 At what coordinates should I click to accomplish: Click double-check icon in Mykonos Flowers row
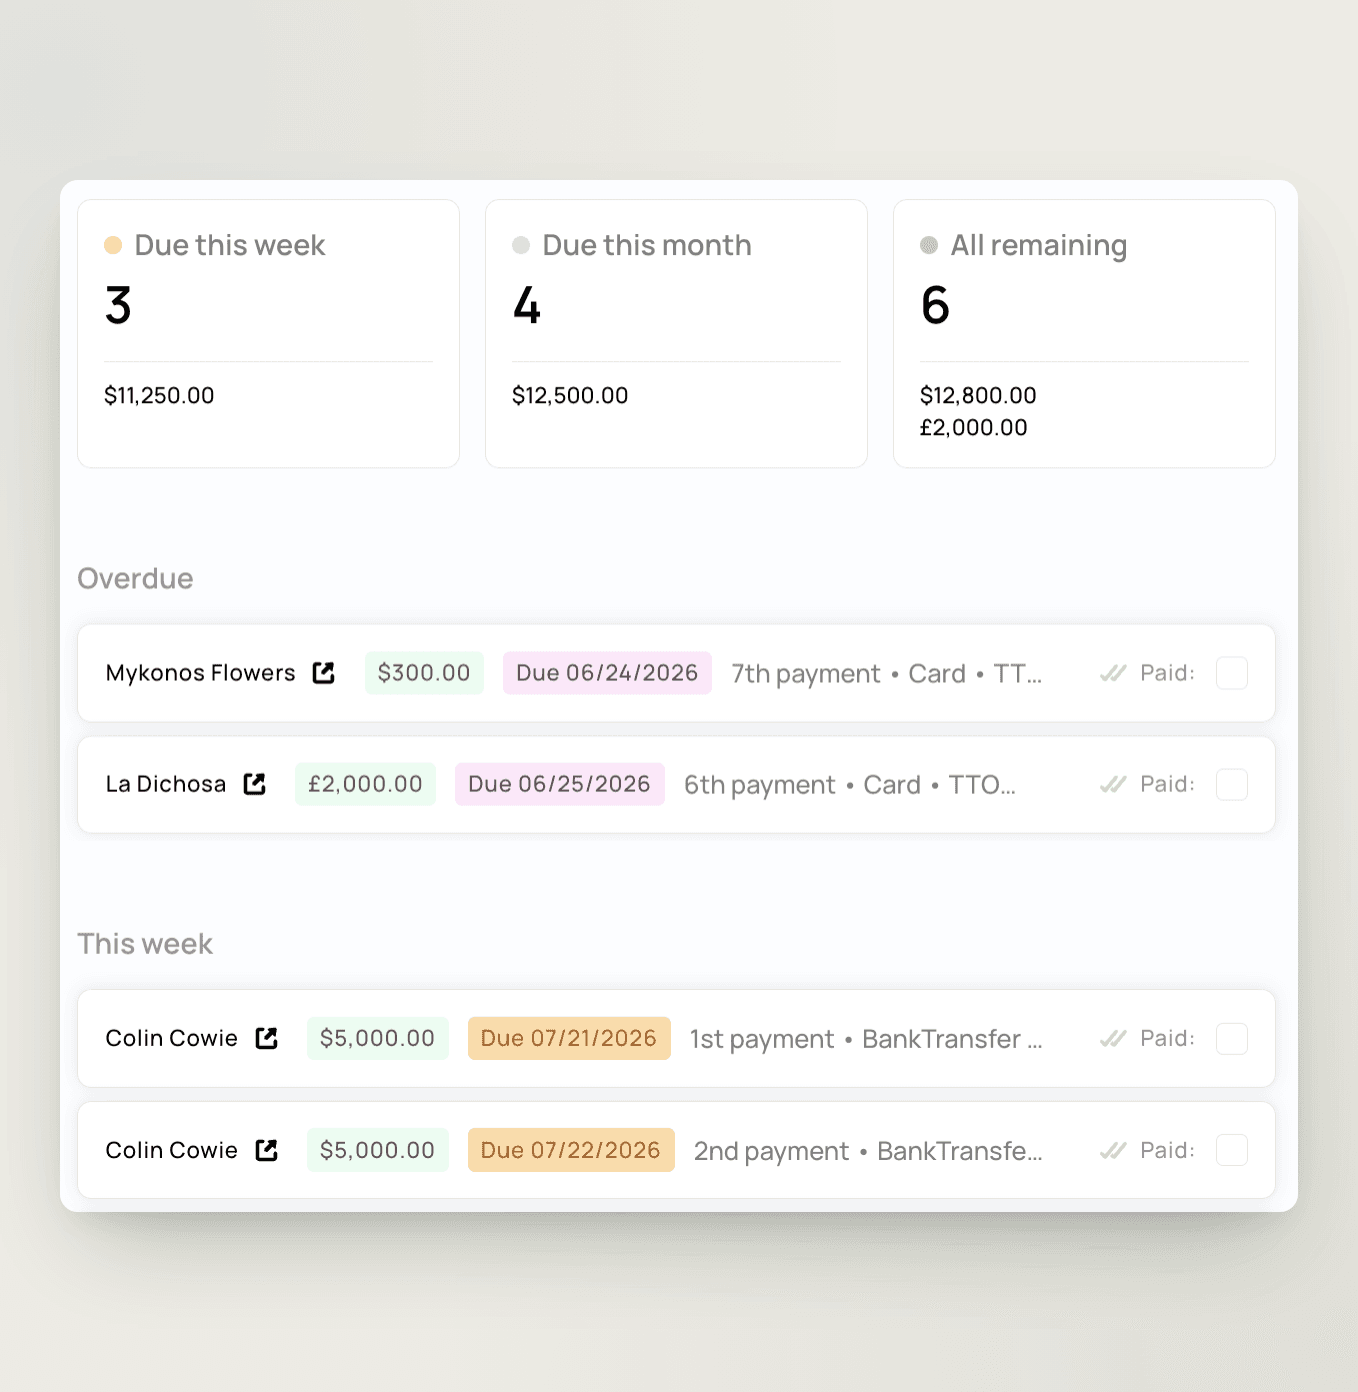pyautogui.click(x=1113, y=673)
